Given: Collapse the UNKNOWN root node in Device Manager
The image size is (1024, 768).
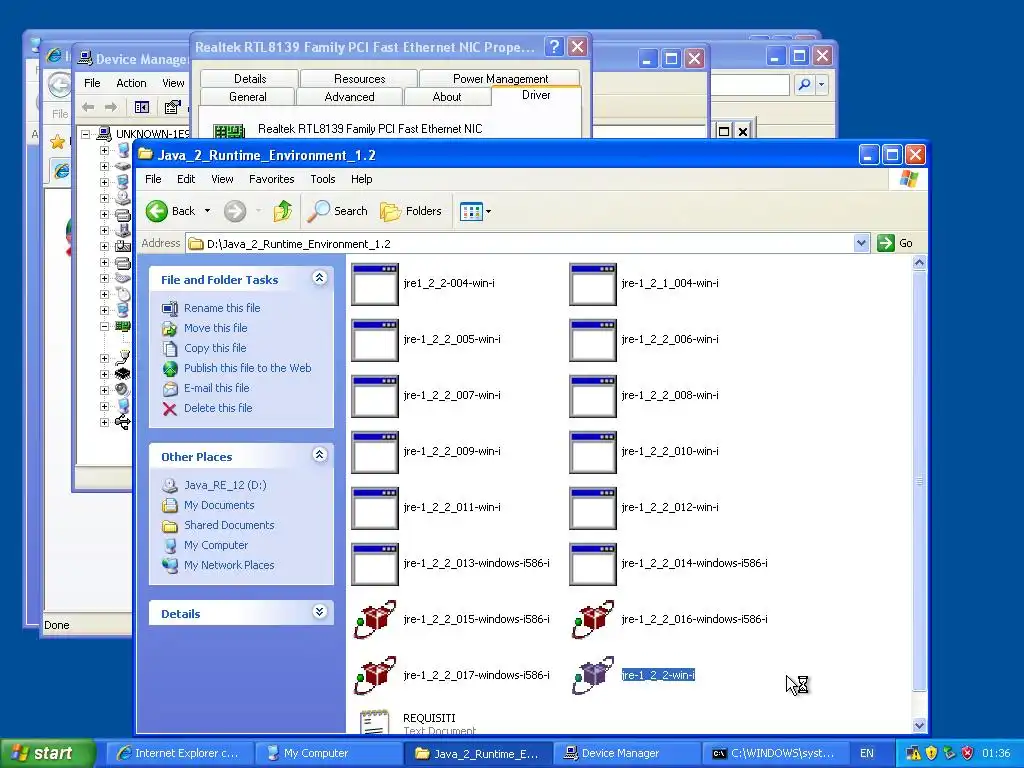Looking at the screenshot, I should pyautogui.click(x=86, y=134).
